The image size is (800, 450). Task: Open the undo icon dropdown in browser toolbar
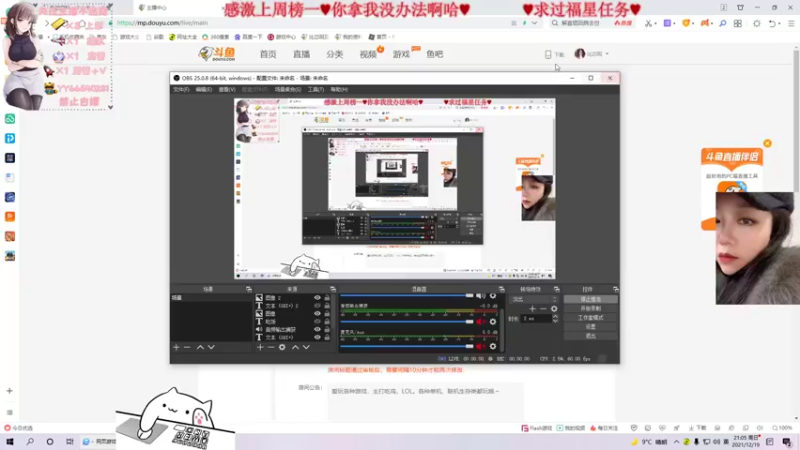779,23
